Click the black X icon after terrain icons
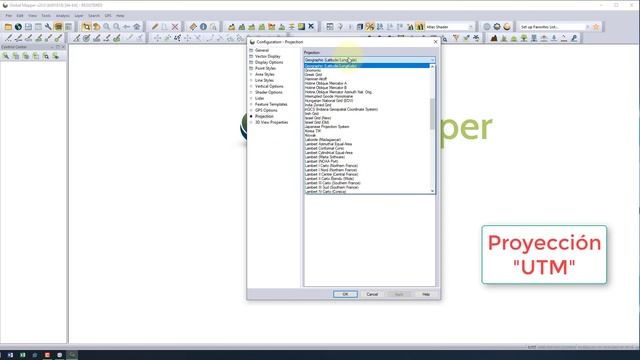Screen dimensions: 640x360 311,27
